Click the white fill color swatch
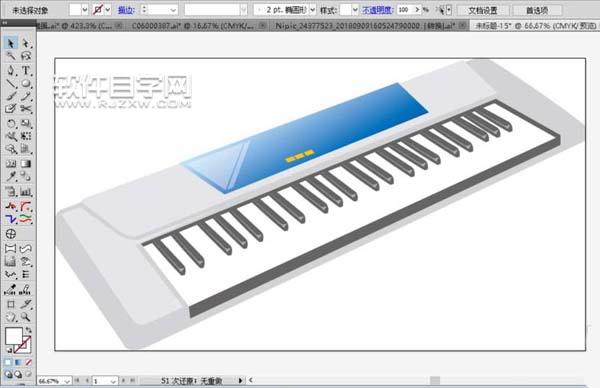This screenshot has height=388, width=600. [13, 336]
